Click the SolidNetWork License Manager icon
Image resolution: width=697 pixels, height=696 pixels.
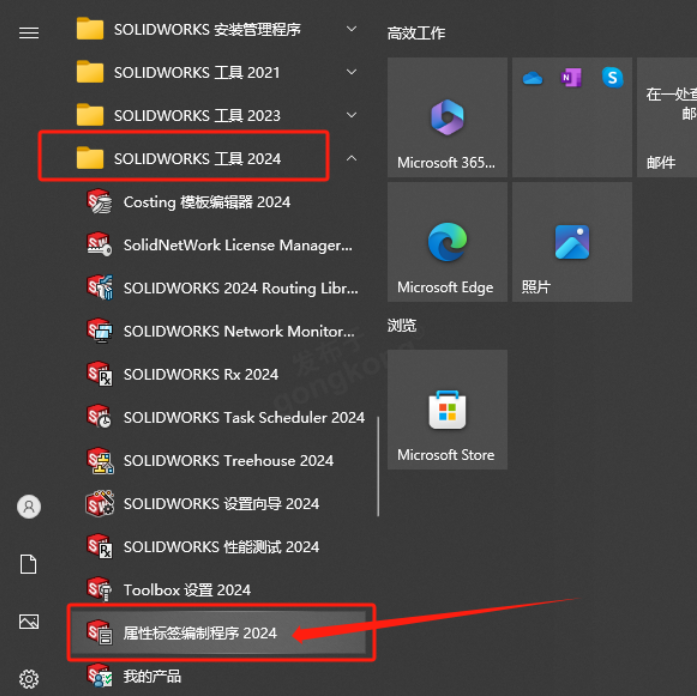(99, 244)
